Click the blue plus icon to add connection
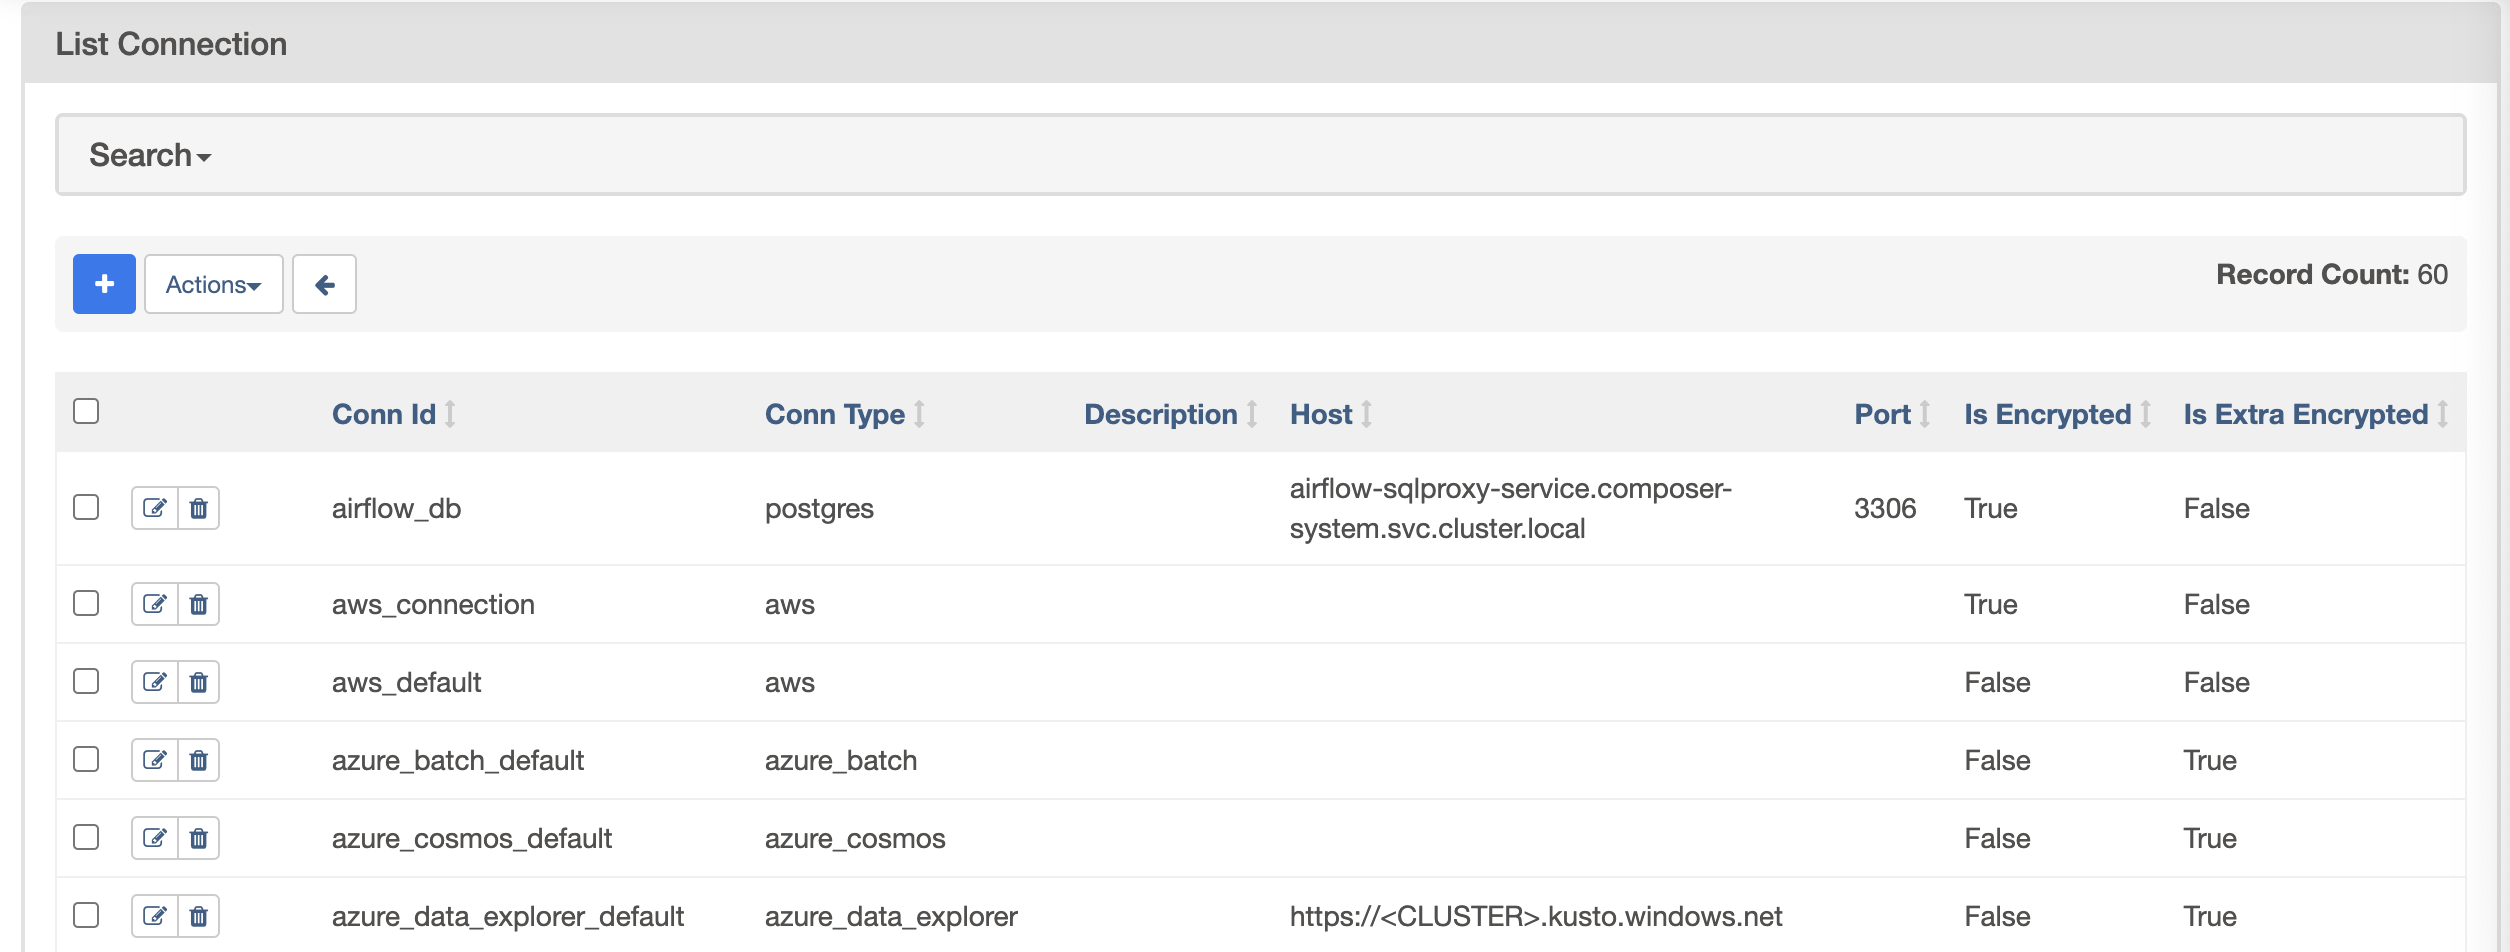 tap(104, 284)
